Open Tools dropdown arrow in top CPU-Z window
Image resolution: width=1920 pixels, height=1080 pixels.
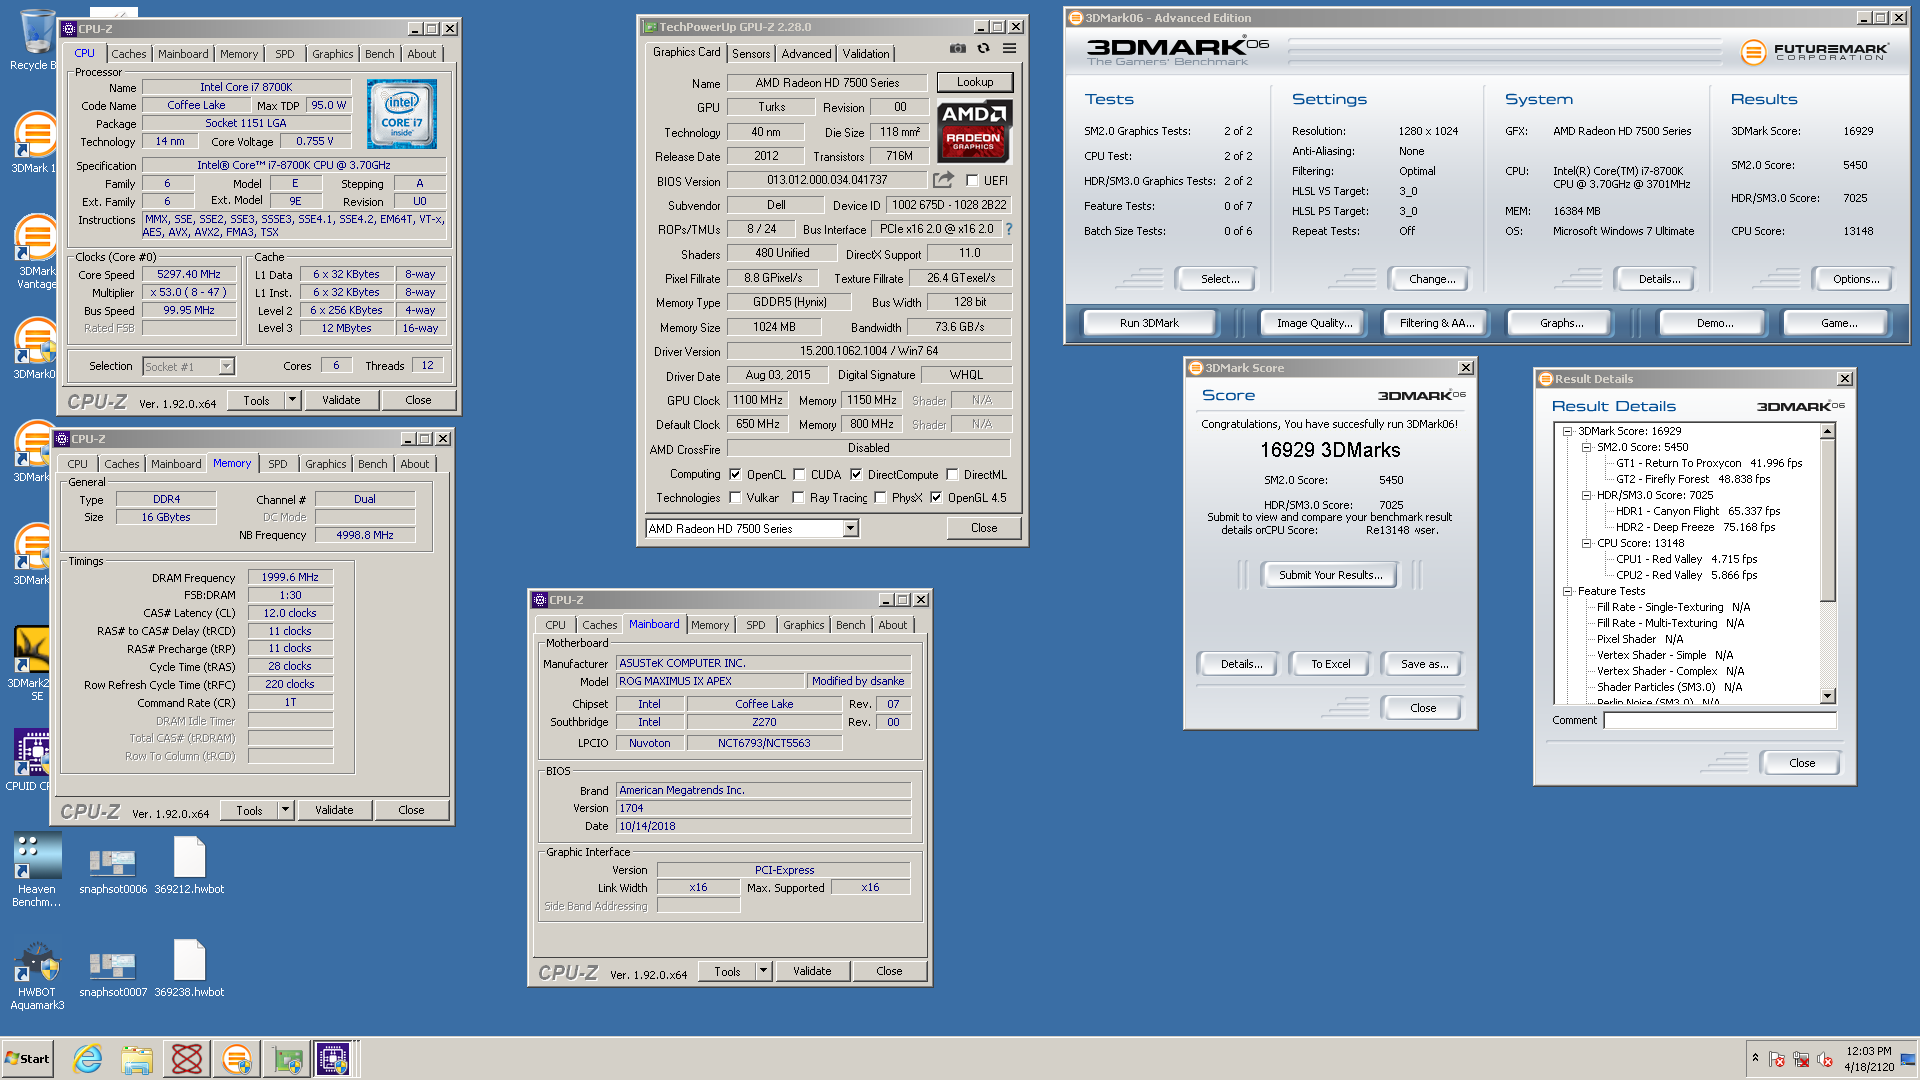point(292,400)
